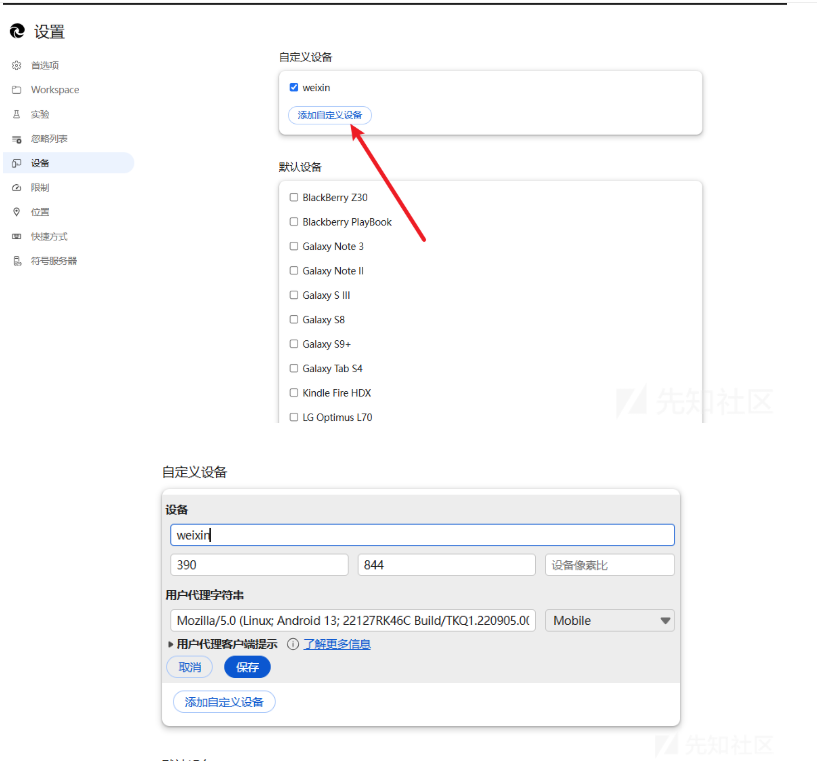Click the width field showing 390
Image resolution: width=817 pixels, height=765 pixels.
(259, 565)
